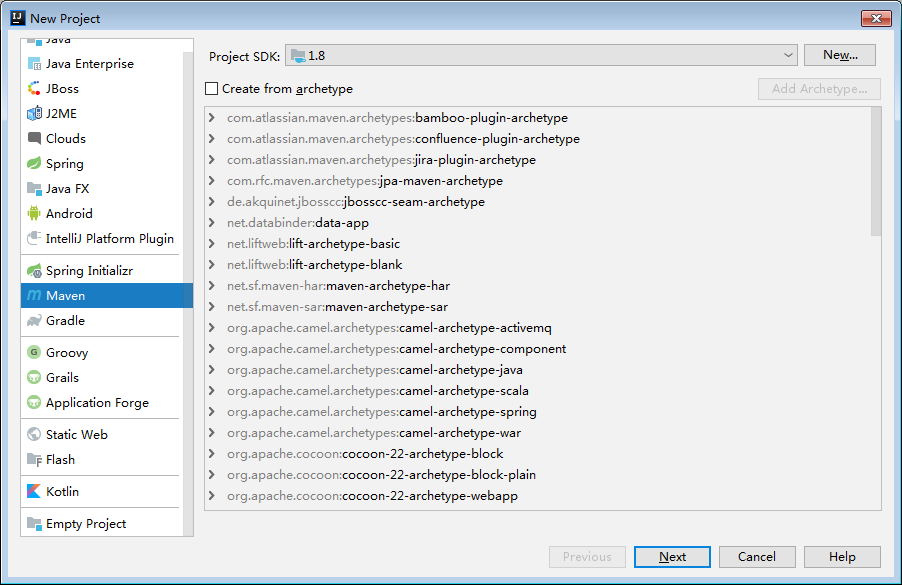Select the JBoss project type icon

click(x=34, y=89)
